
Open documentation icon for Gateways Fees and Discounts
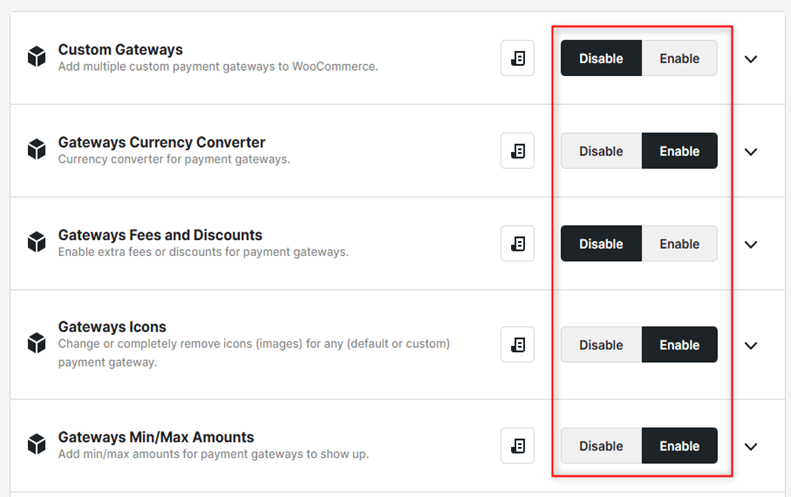pos(518,244)
